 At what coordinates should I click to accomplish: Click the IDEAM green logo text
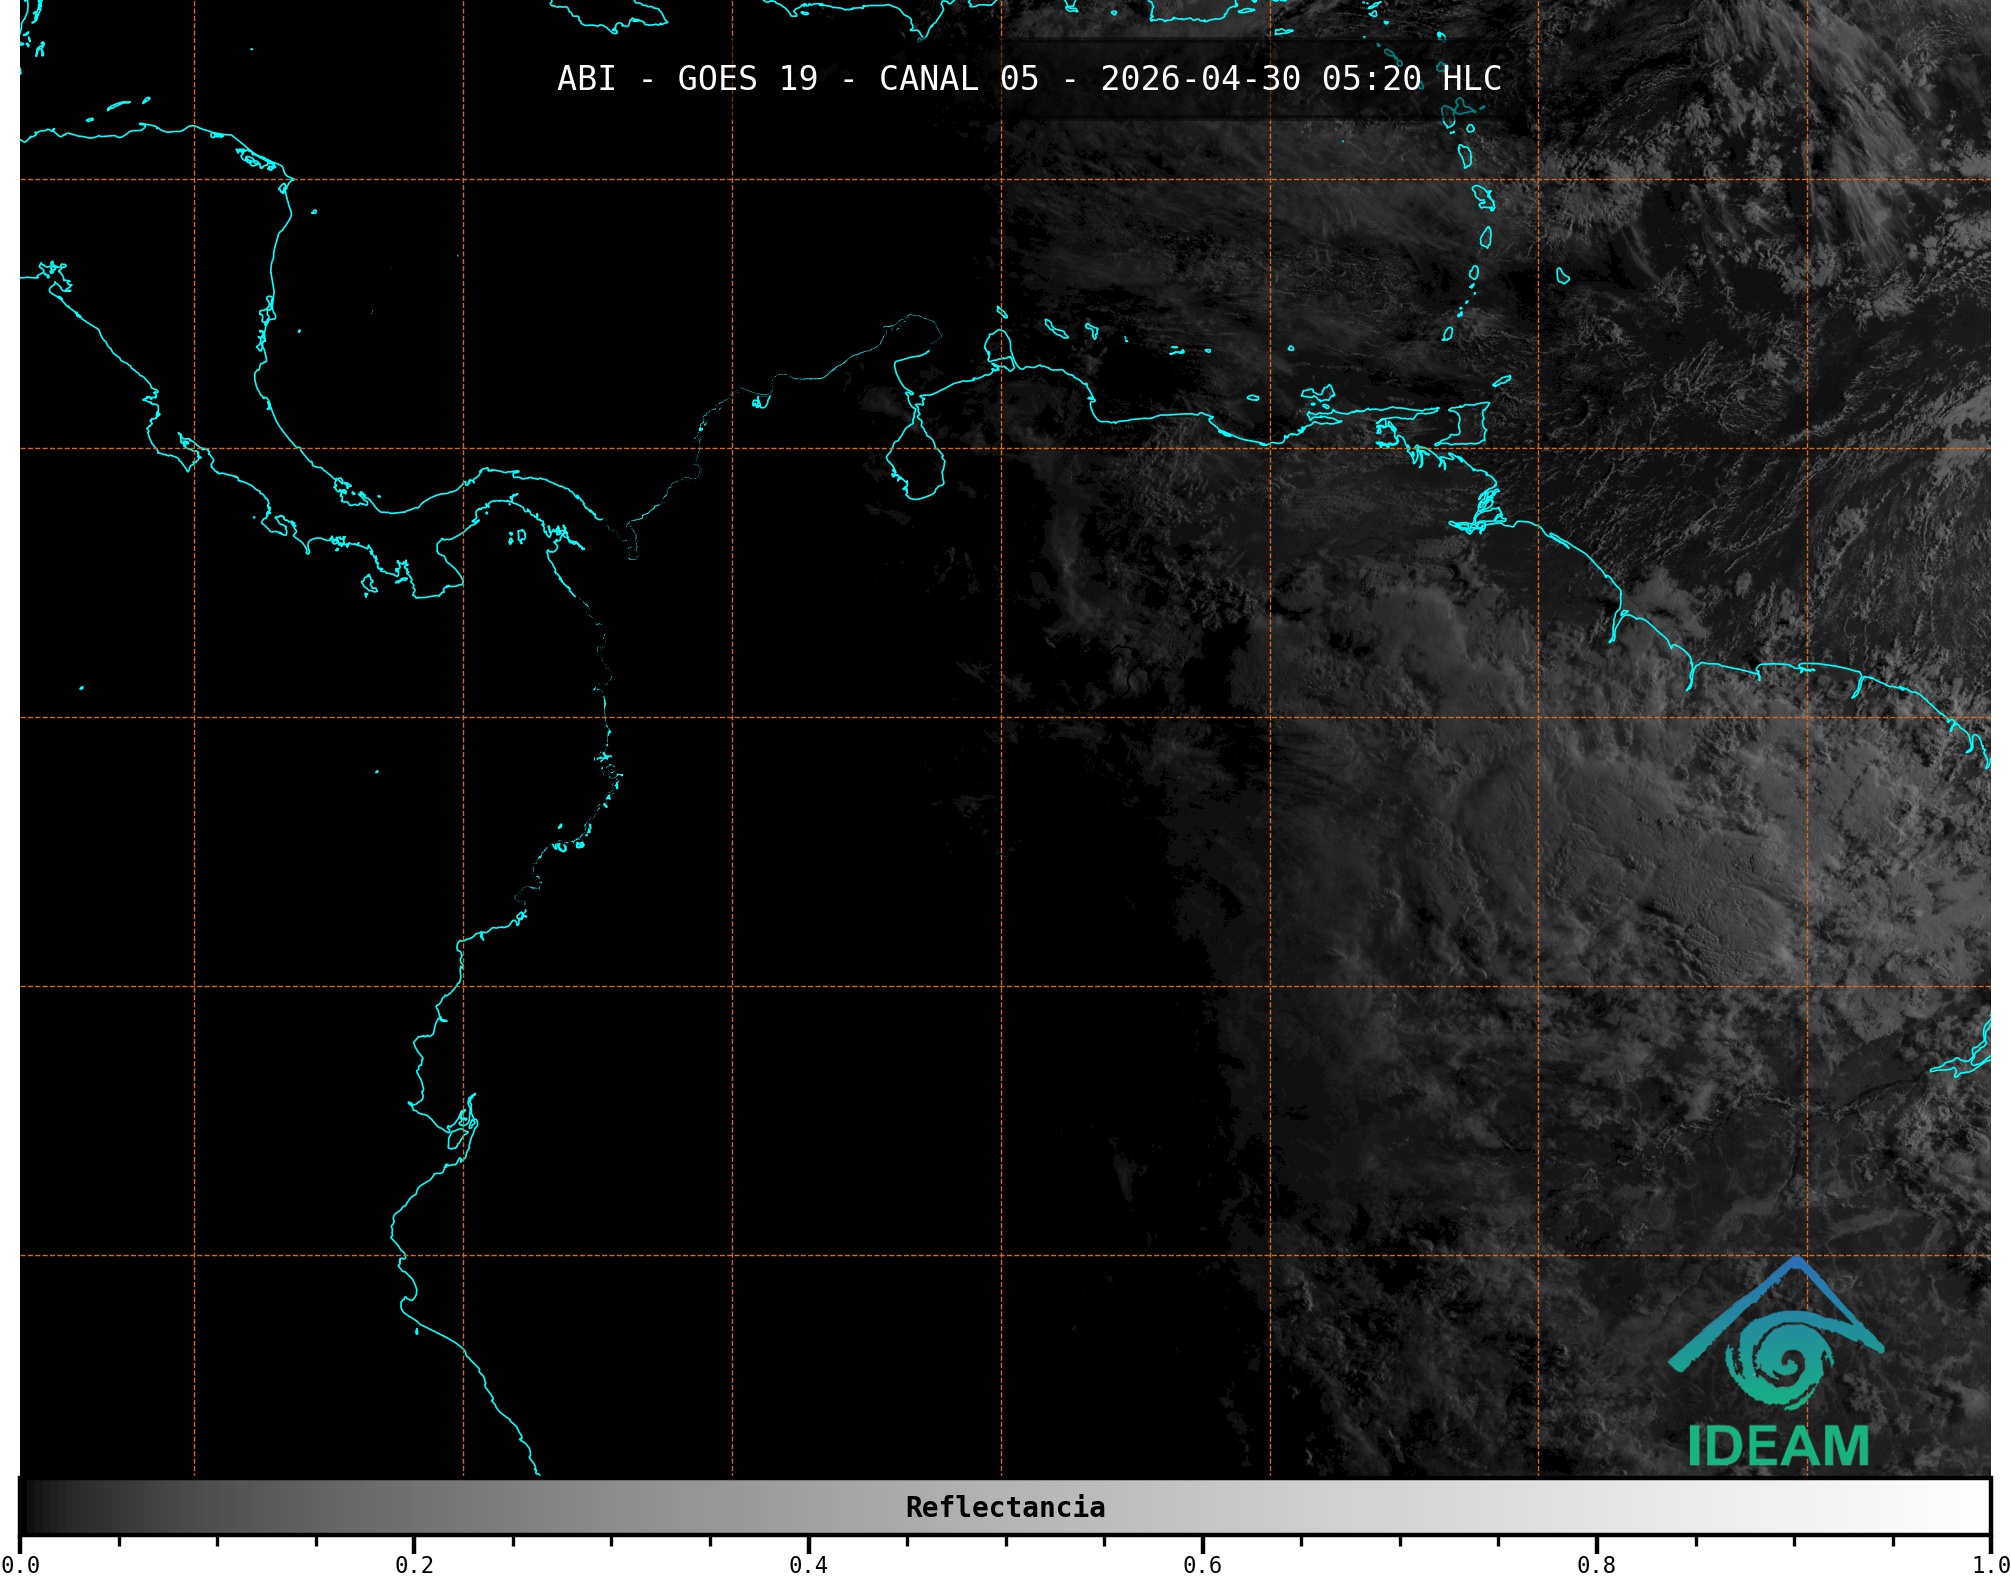click(1778, 1446)
